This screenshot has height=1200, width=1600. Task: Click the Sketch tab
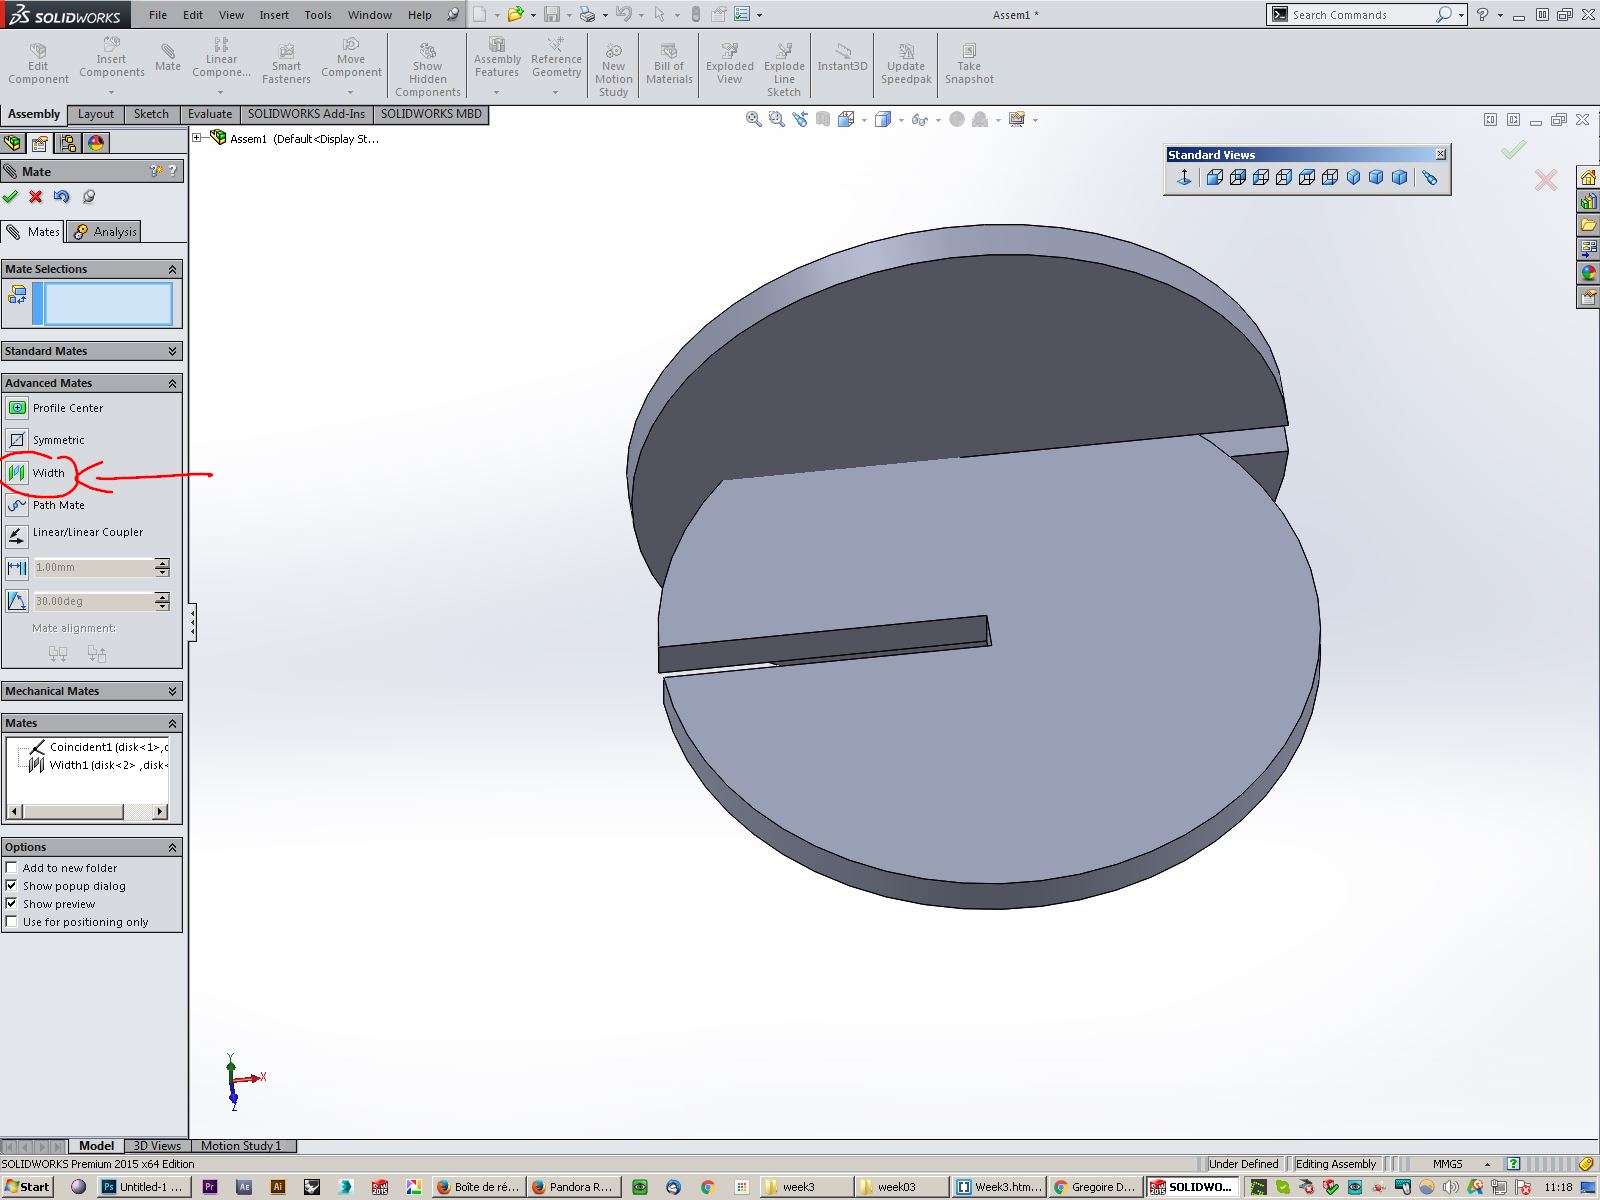[x=151, y=114]
